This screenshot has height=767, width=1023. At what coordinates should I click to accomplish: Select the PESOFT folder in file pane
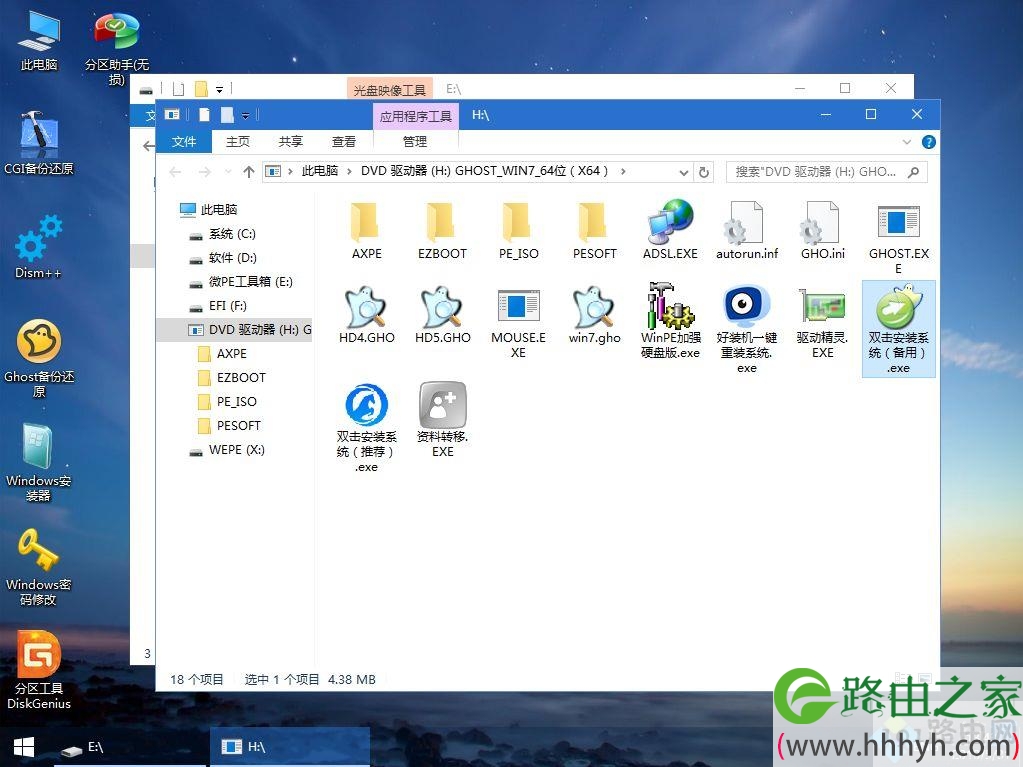(594, 231)
